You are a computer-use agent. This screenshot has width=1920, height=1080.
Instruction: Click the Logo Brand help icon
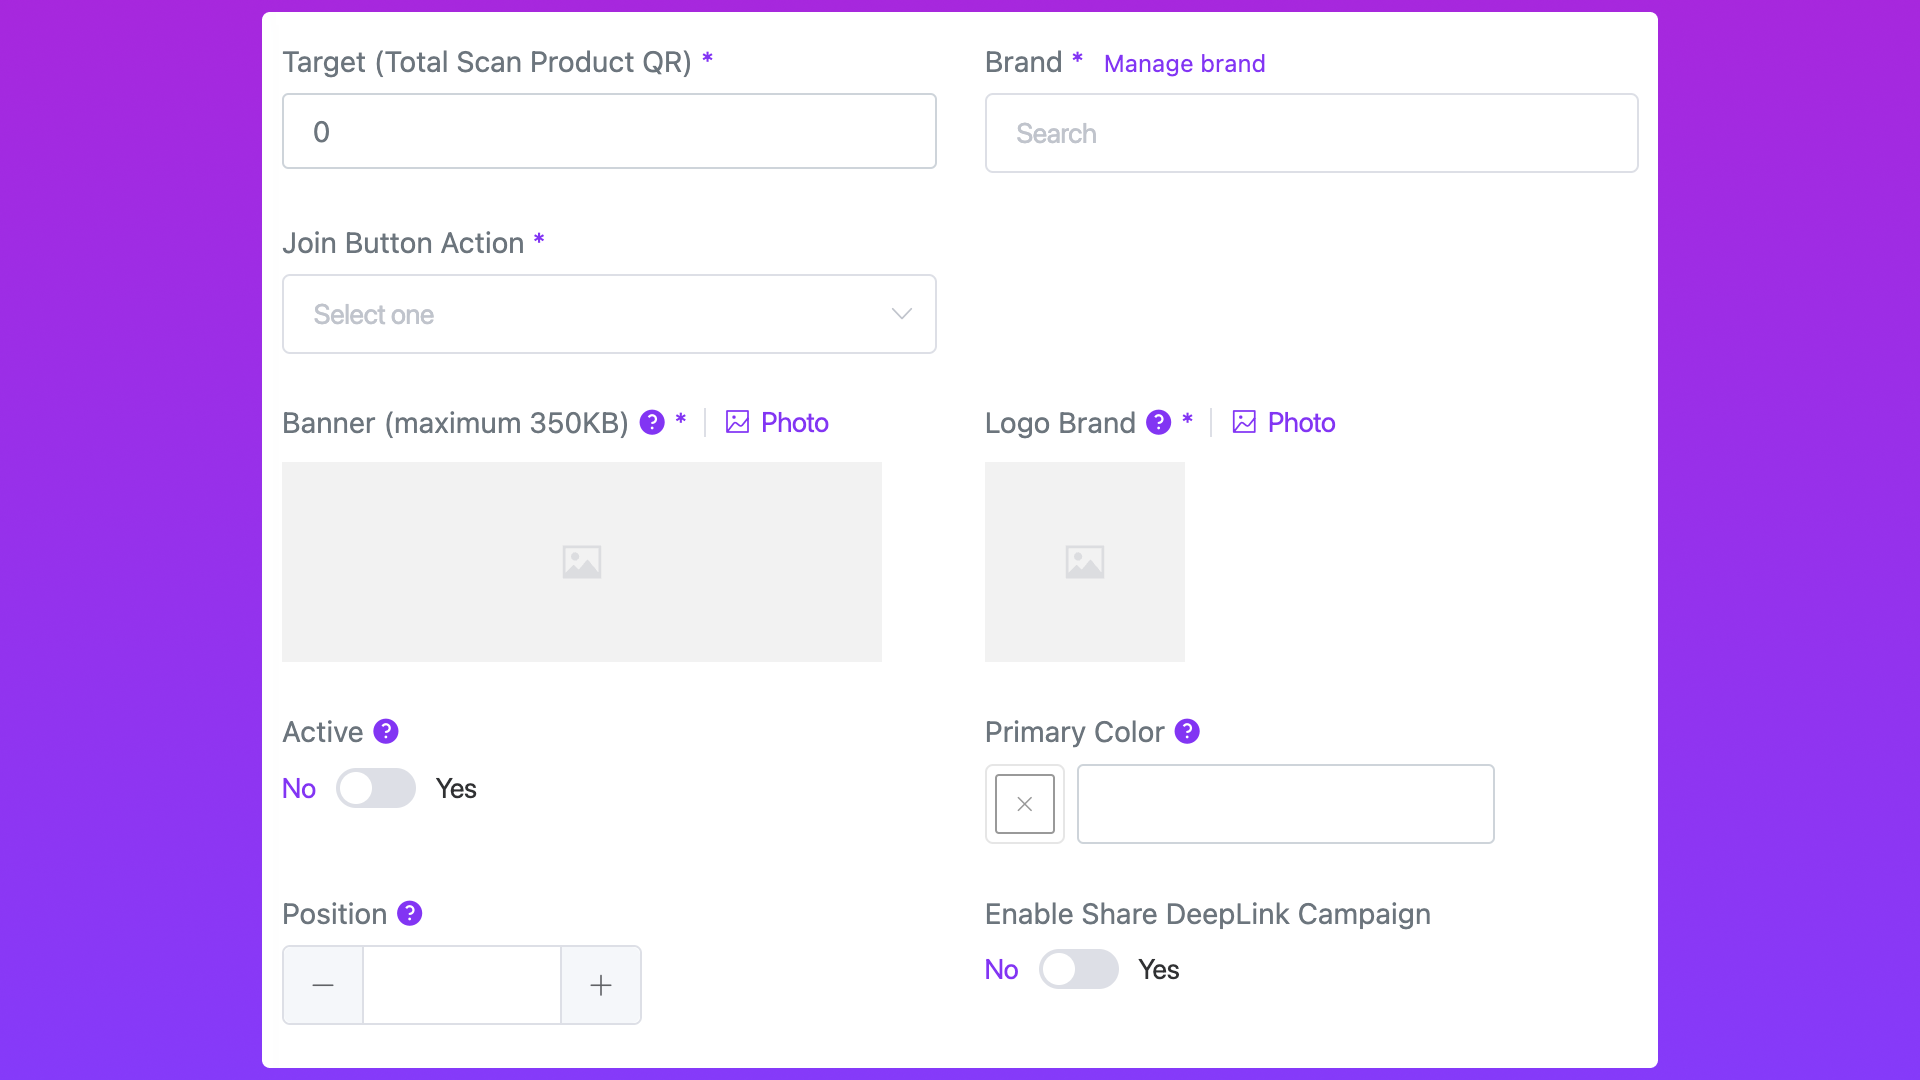[1158, 422]
